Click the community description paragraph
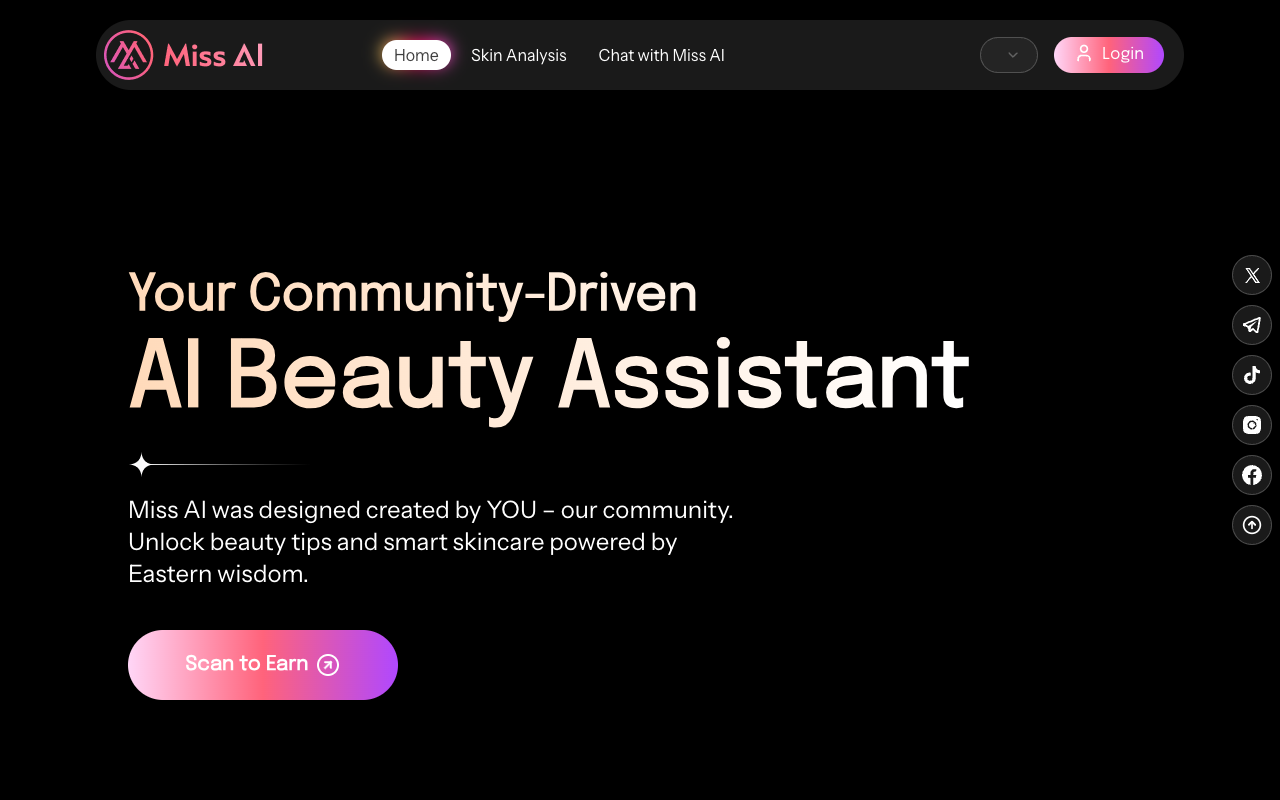This screenshot has height=800, width=1280. [x=430, y=541]
